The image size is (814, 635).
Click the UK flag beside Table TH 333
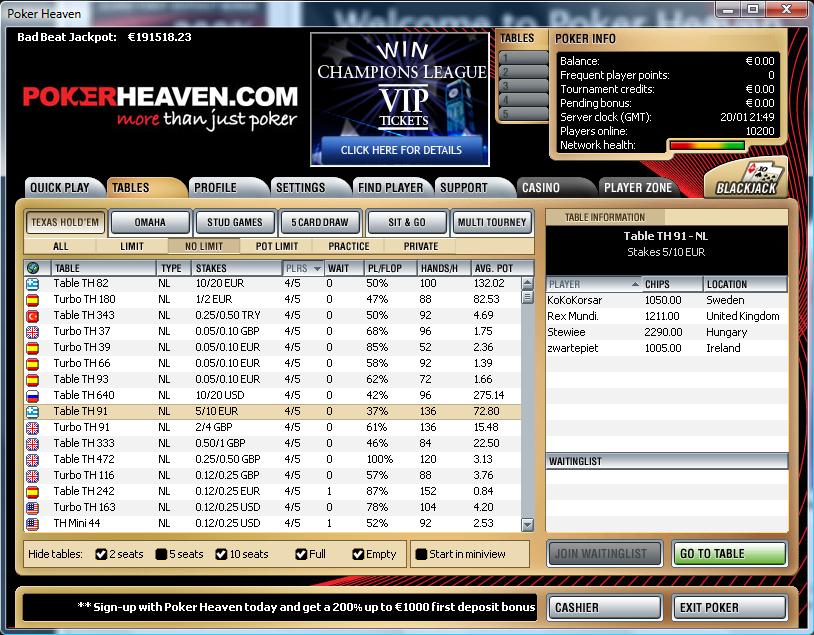click(x=32, y=444)
